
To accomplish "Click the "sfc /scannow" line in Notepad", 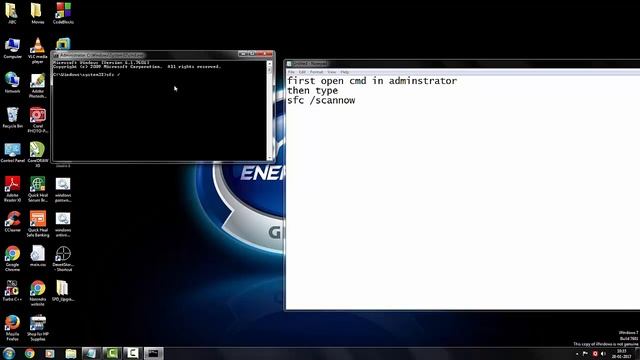I will point(321,100).
